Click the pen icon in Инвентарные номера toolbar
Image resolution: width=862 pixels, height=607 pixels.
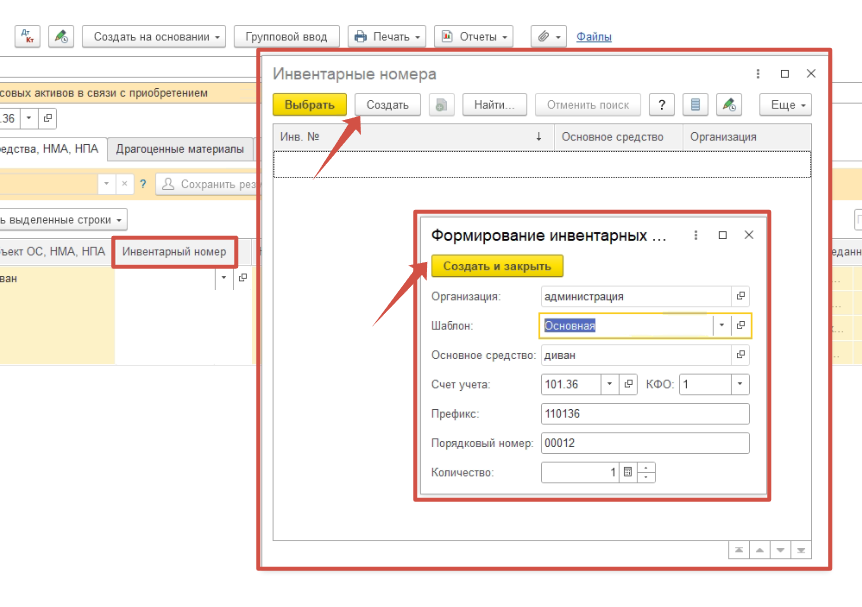coord(729,104)
